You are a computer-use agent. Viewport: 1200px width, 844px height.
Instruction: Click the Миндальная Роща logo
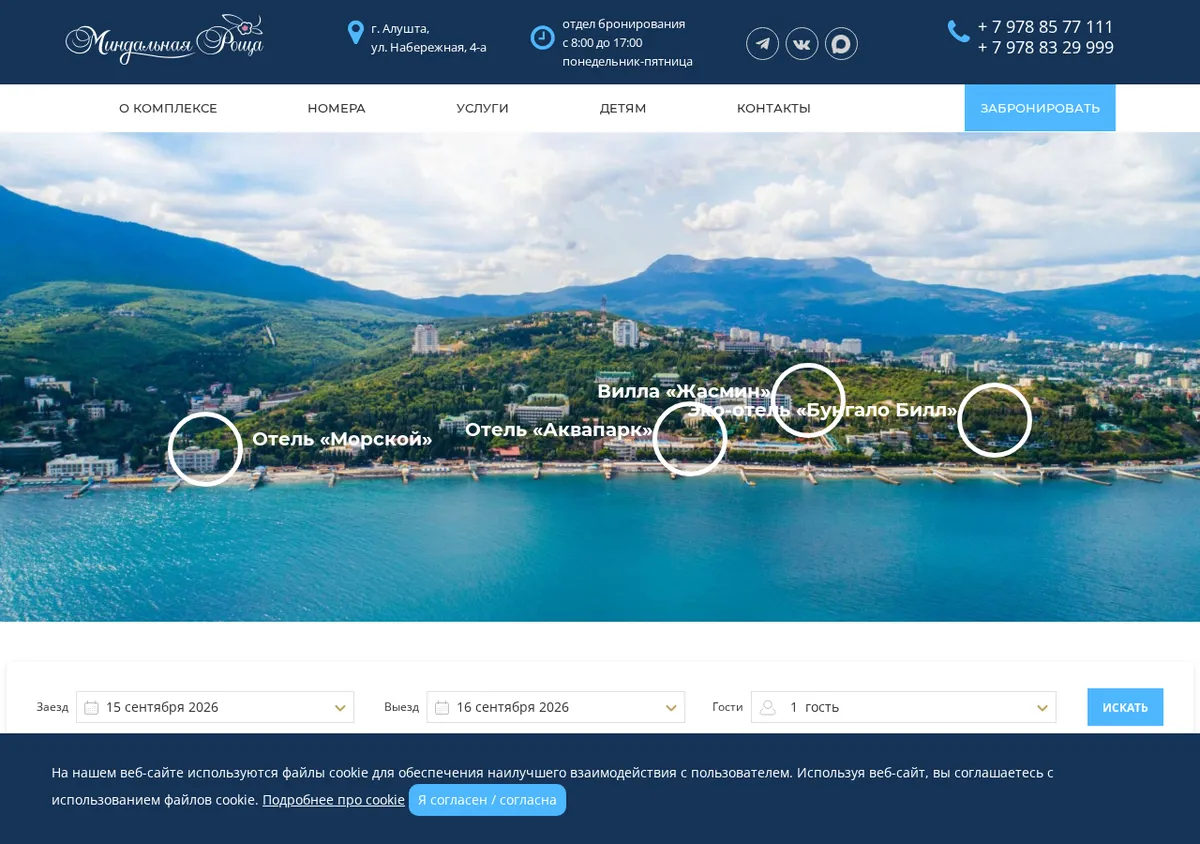[x=164, y=40]
